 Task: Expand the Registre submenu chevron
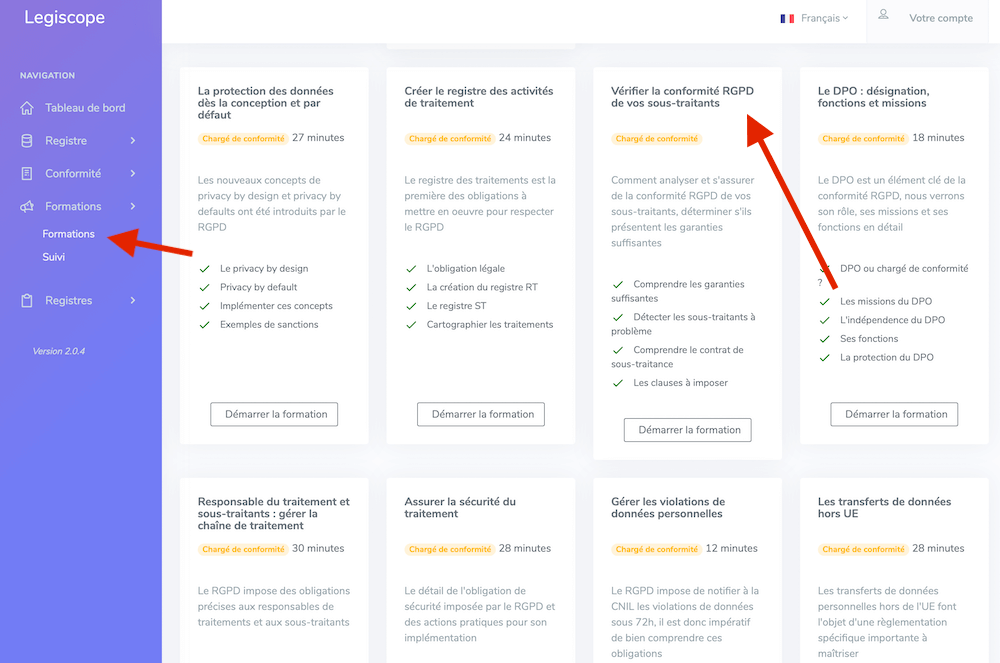click(133, 141)
